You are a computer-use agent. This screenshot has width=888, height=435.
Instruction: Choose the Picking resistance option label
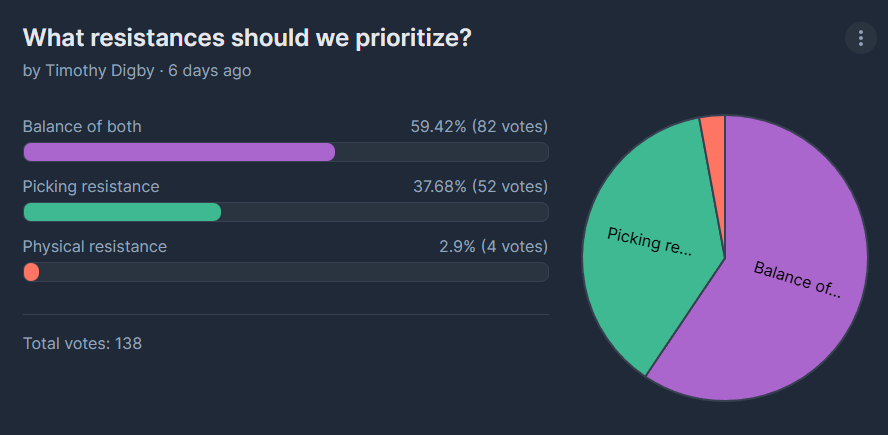91,186
